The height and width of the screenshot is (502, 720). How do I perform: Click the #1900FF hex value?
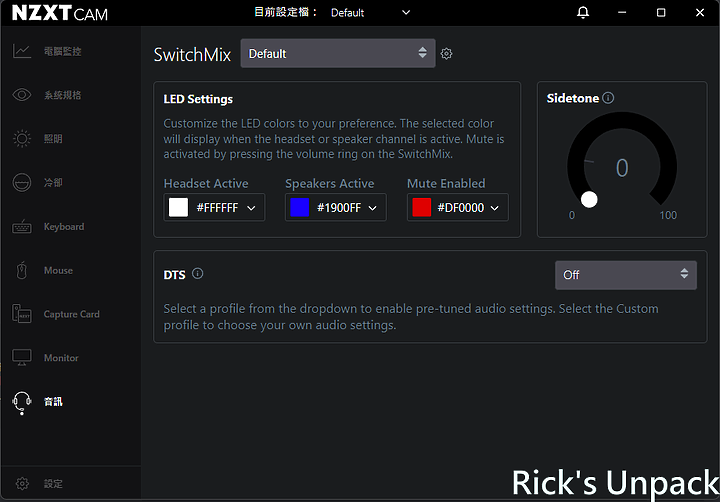tap(339, 208)
